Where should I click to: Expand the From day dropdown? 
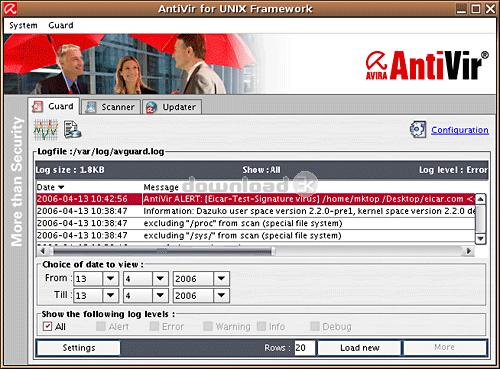pyautogui.click(x=110, y=278)
